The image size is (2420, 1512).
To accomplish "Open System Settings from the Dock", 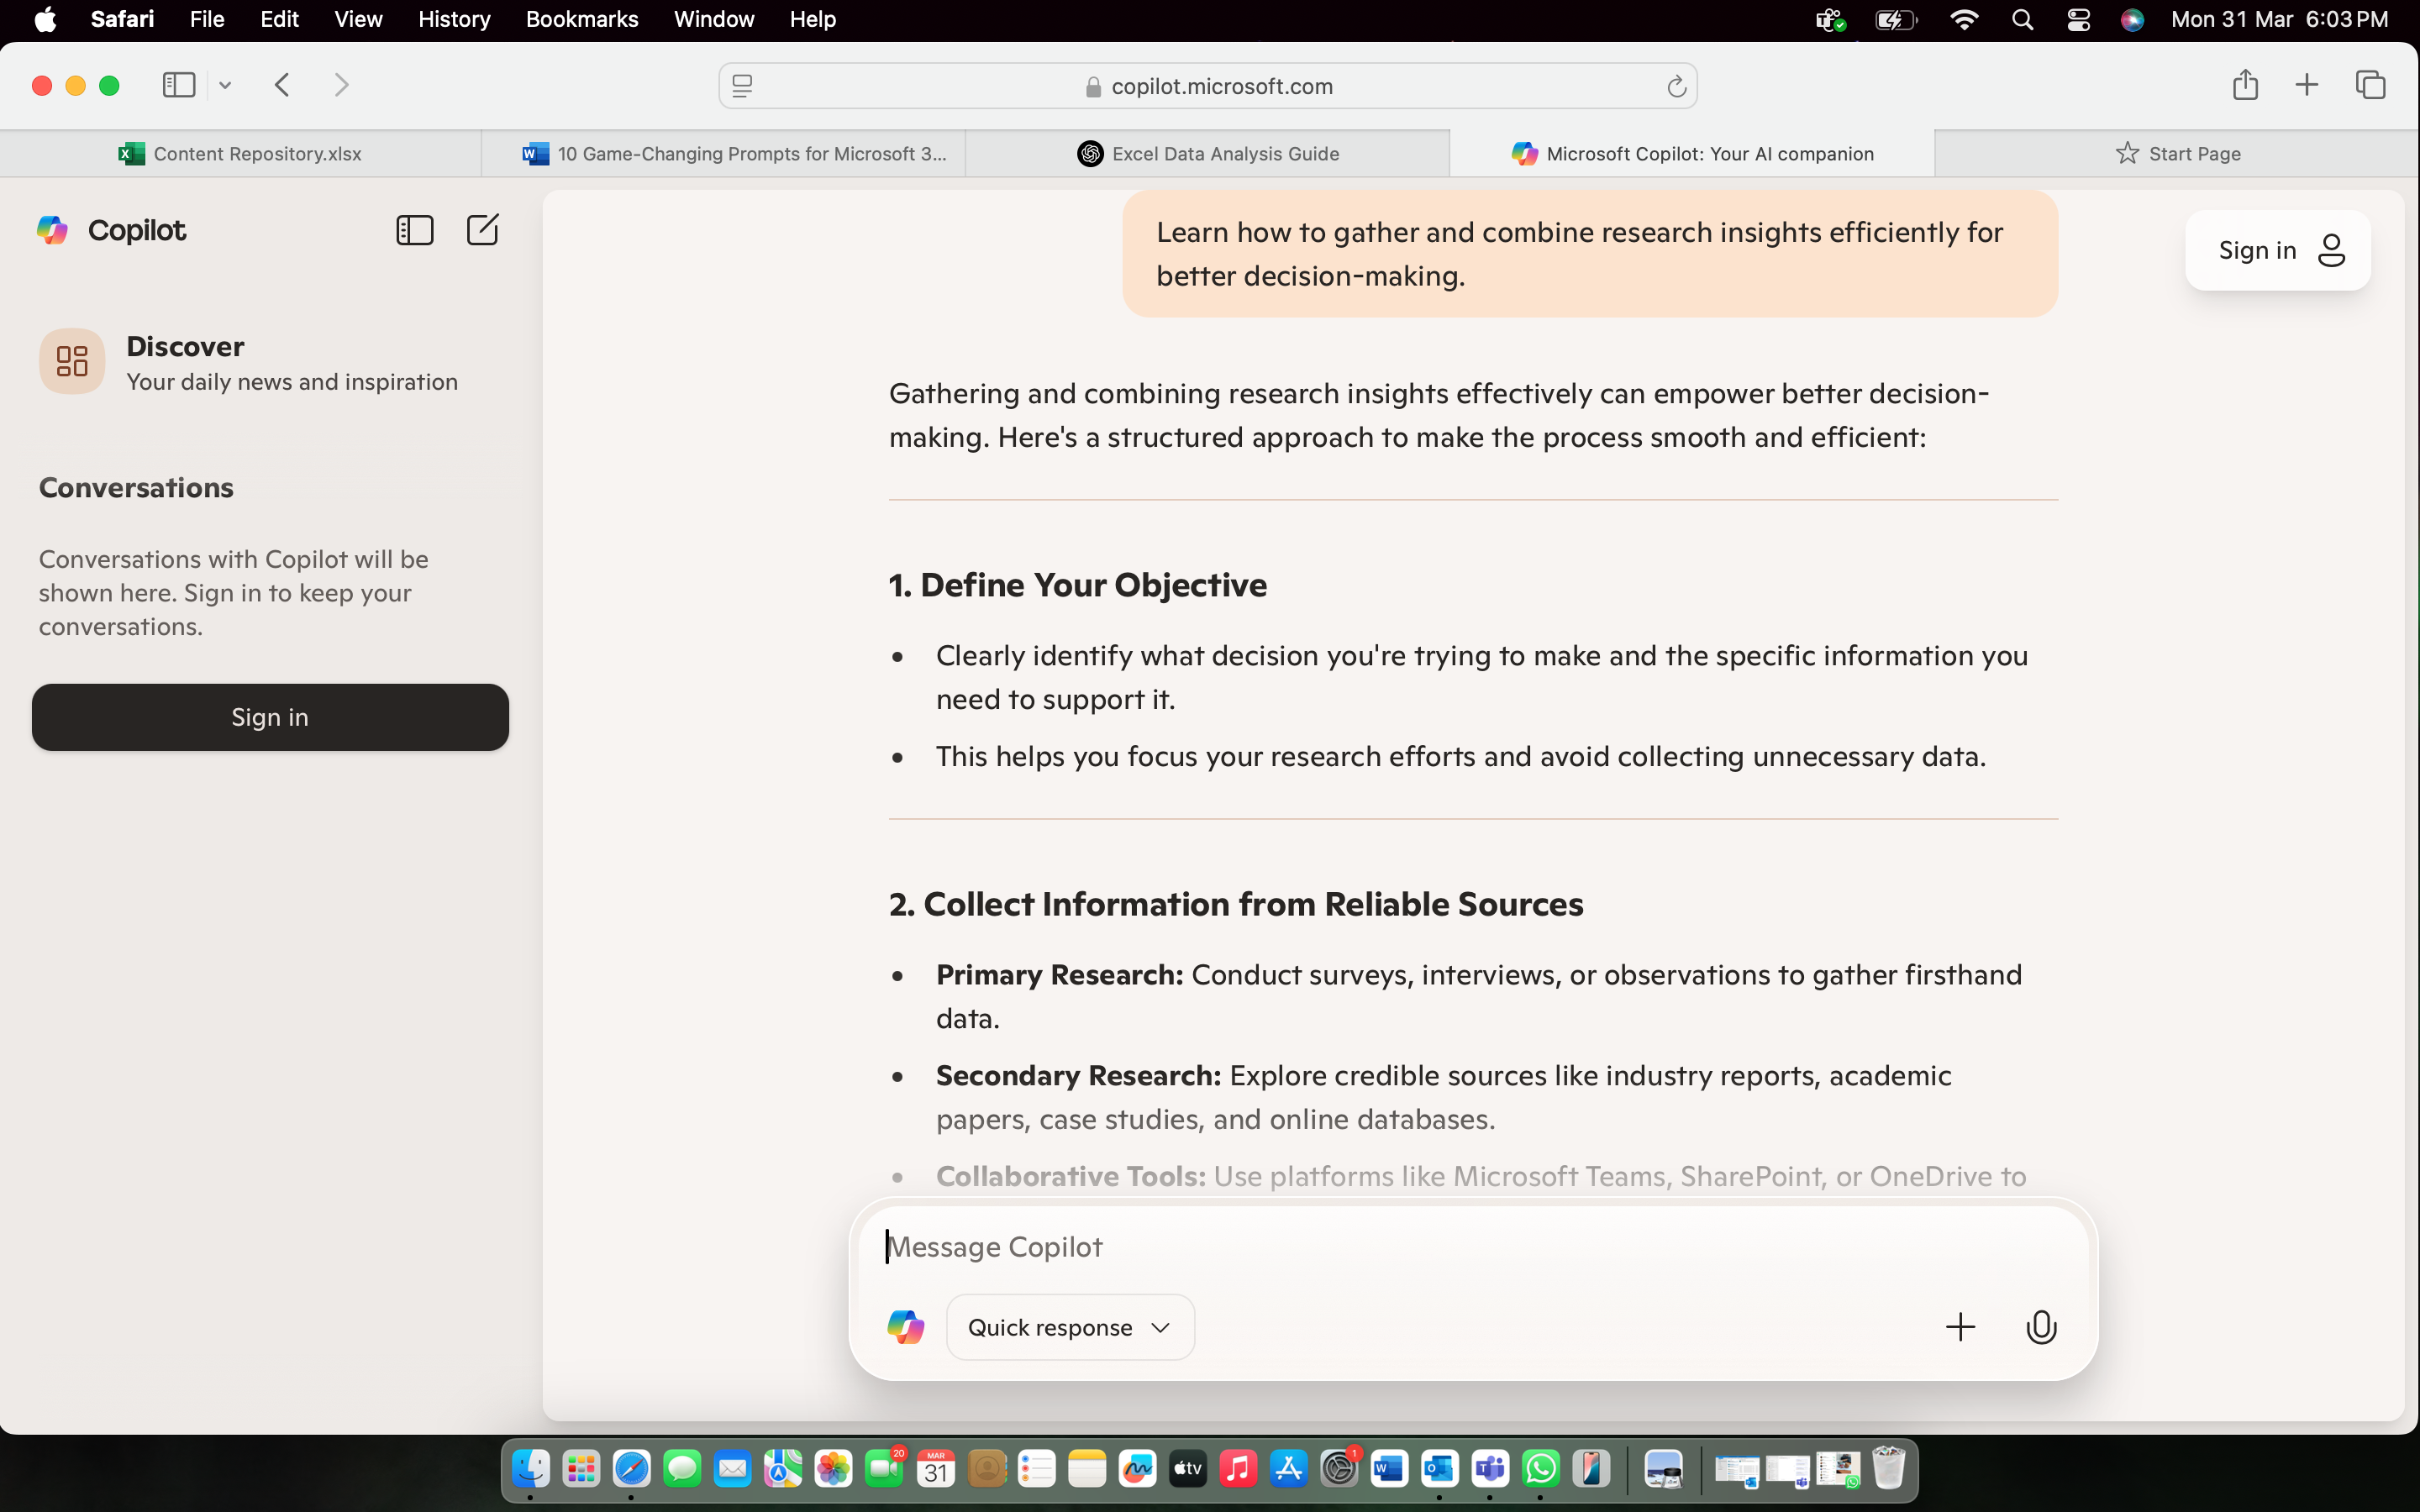I will (1339, 1469).
